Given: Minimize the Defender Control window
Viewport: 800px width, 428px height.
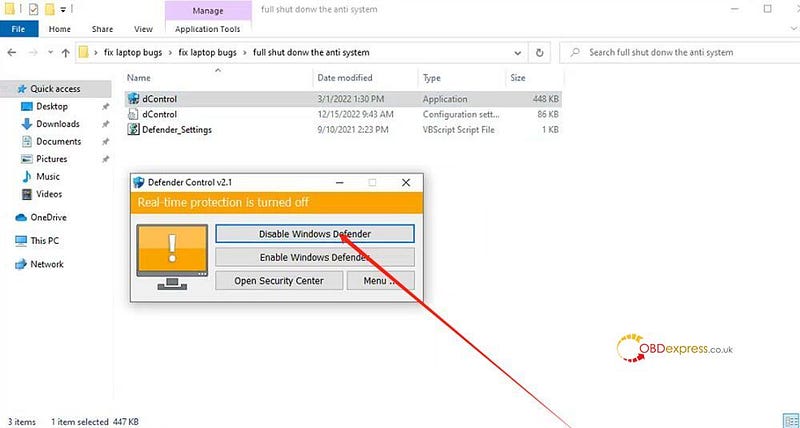Looking at the screenshot, I should (339, 182).
